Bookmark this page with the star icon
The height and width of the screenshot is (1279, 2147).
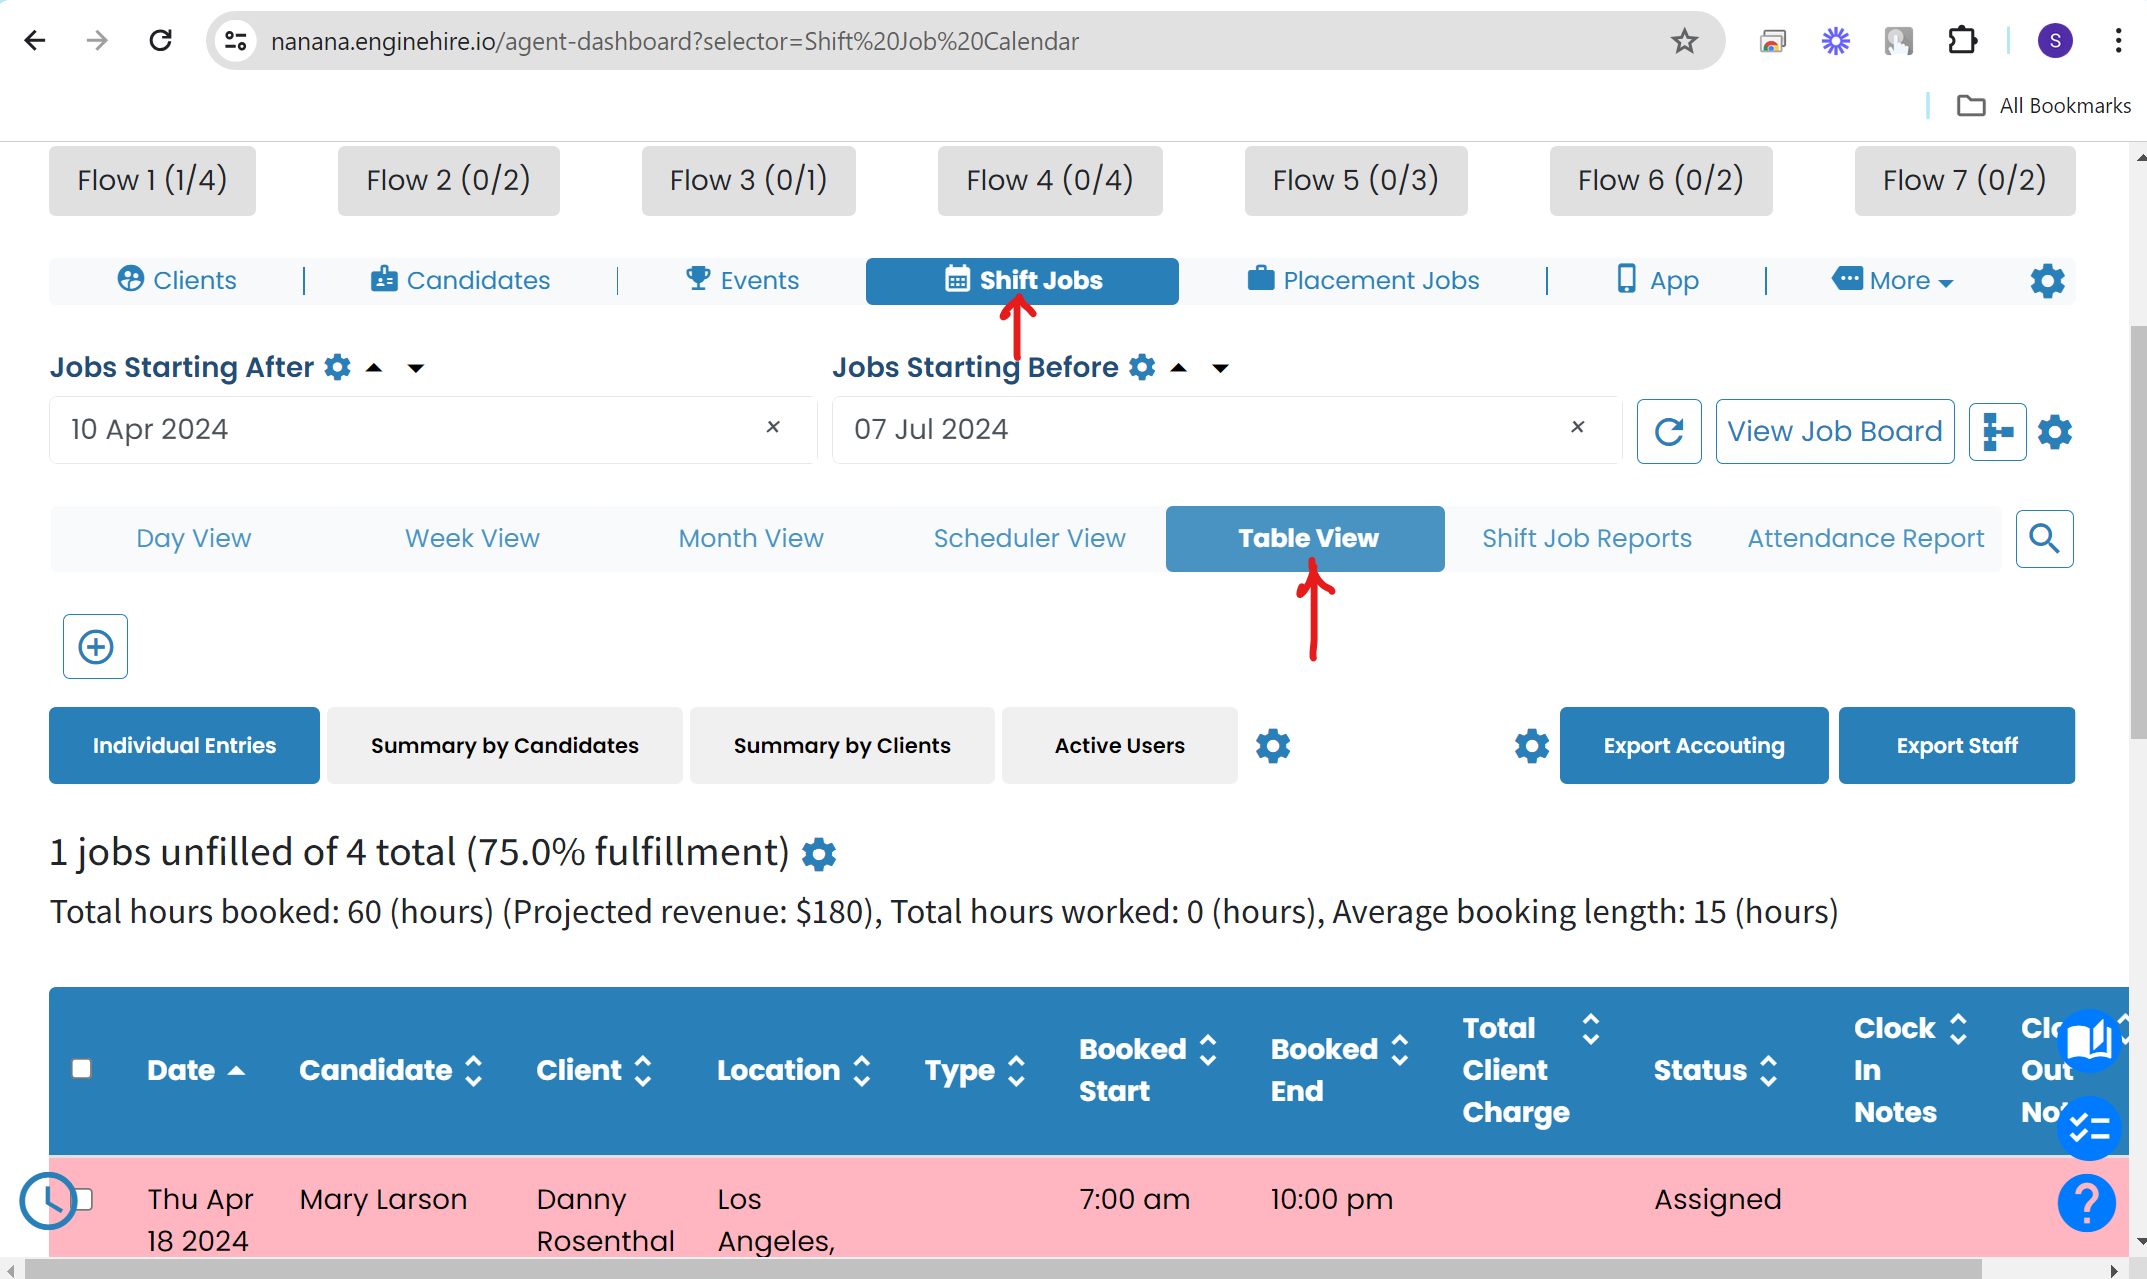(x=1684, y=41)
